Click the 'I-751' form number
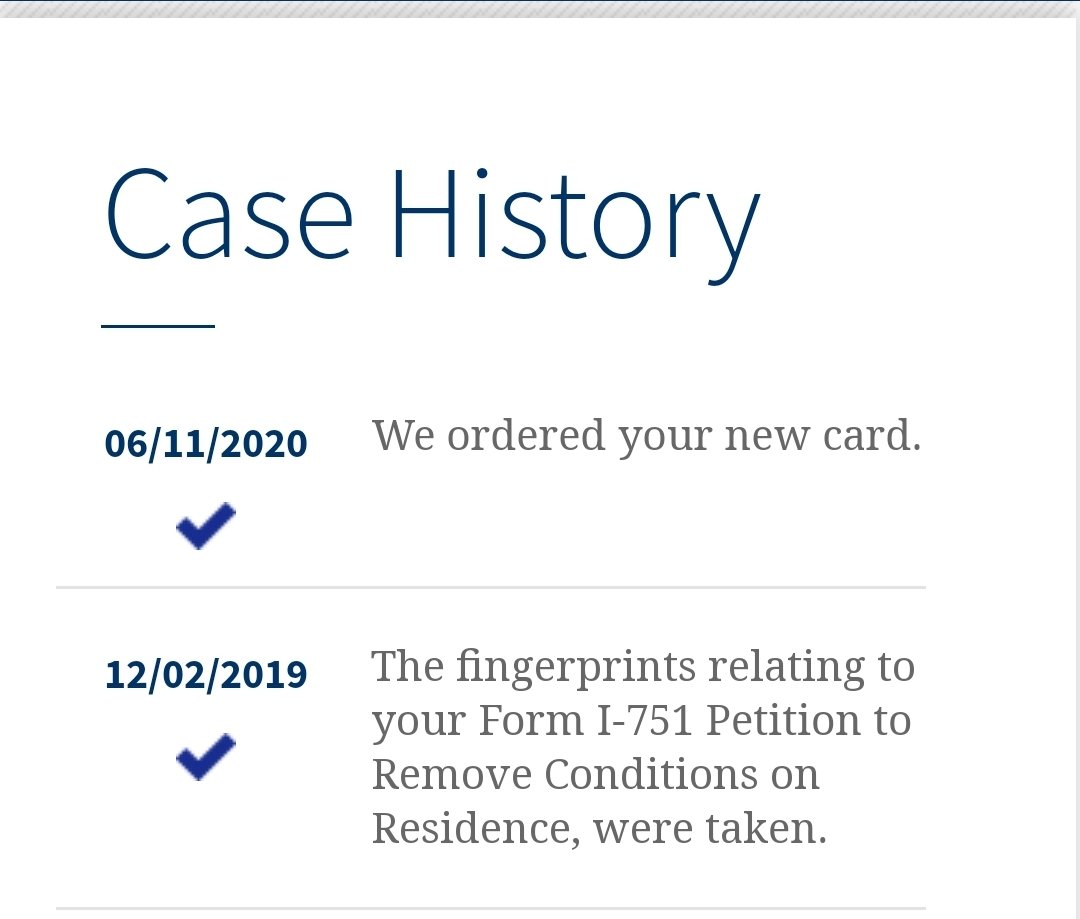This screenshot has height=919, width=1080. tap(644, 720)
